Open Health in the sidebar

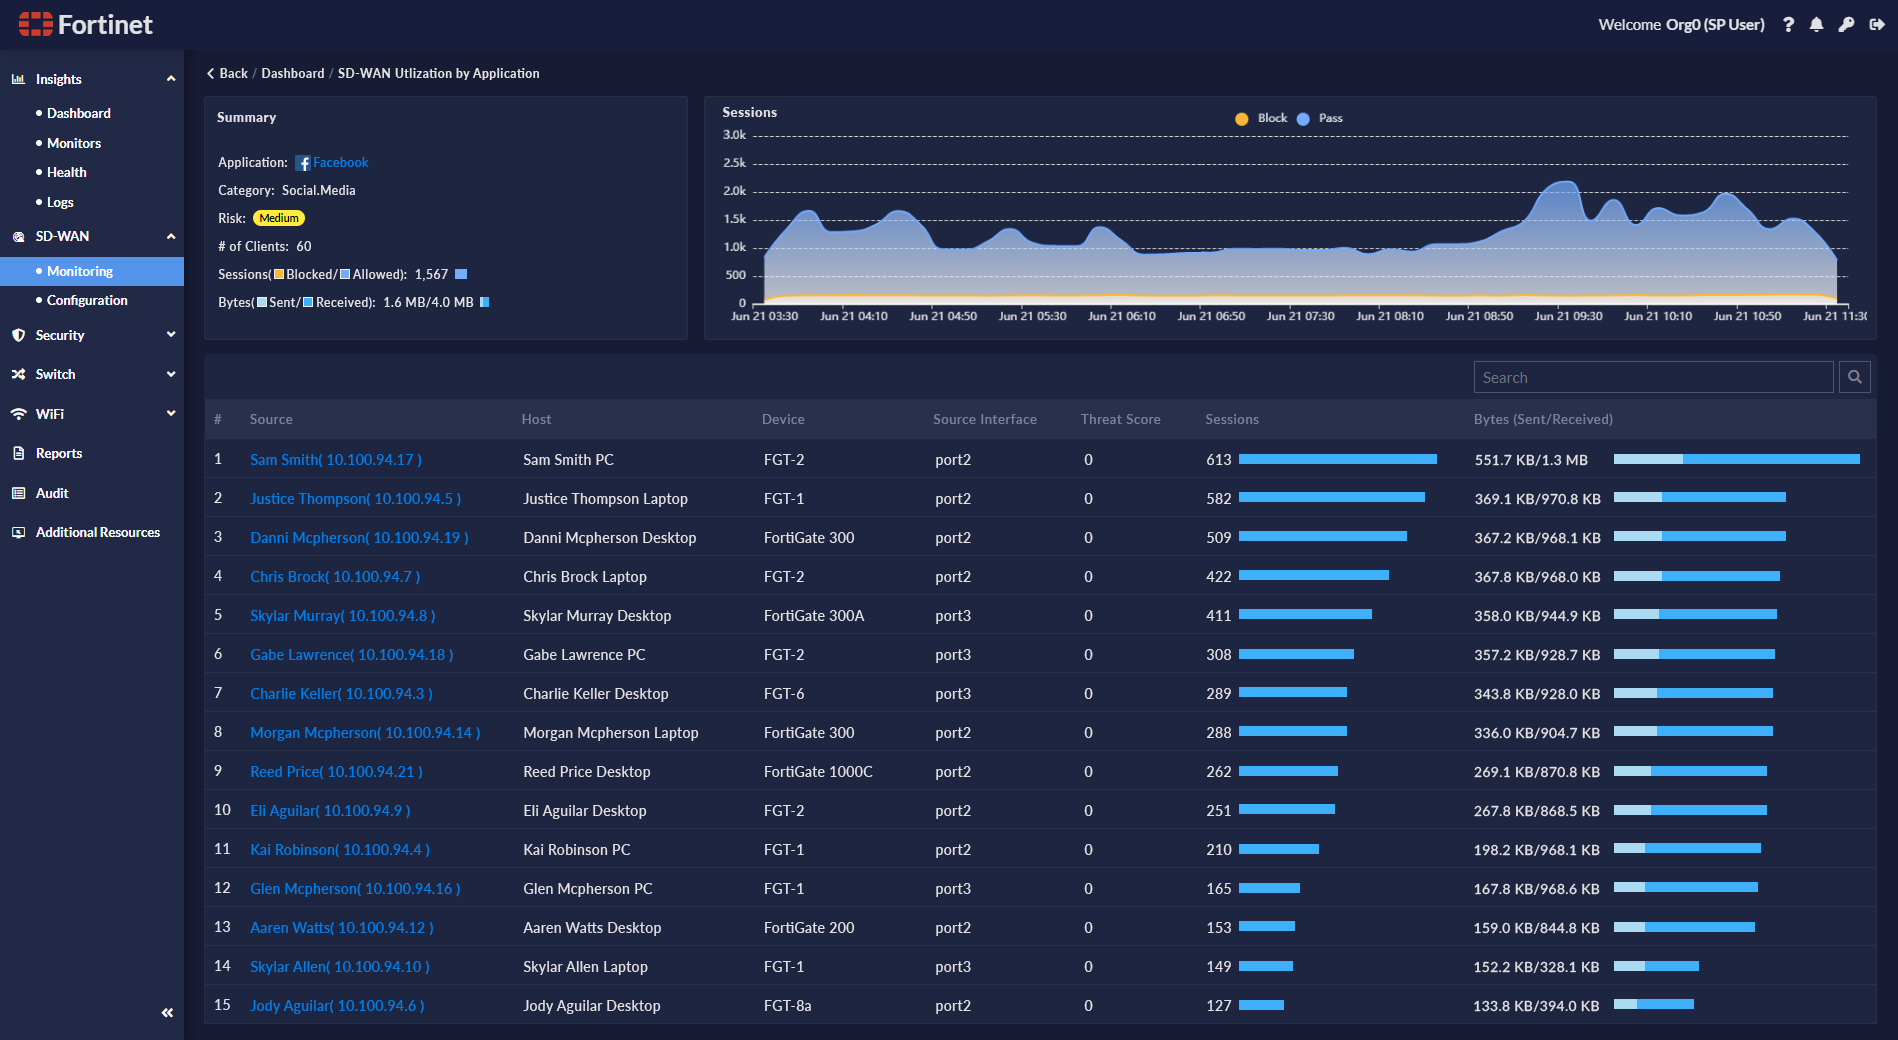click(67, 172)
